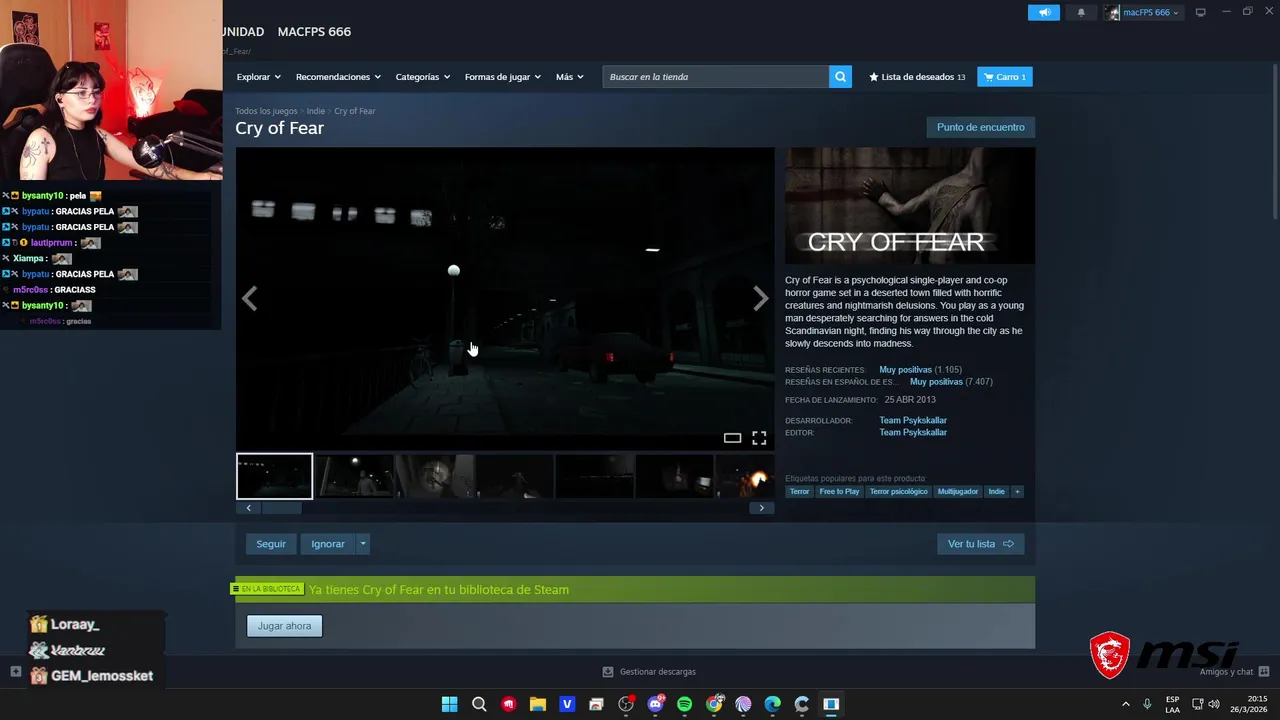Click the Ignorar button
Image resolution: width=1280 pixels, height=720 pixels.
[328, 544]
